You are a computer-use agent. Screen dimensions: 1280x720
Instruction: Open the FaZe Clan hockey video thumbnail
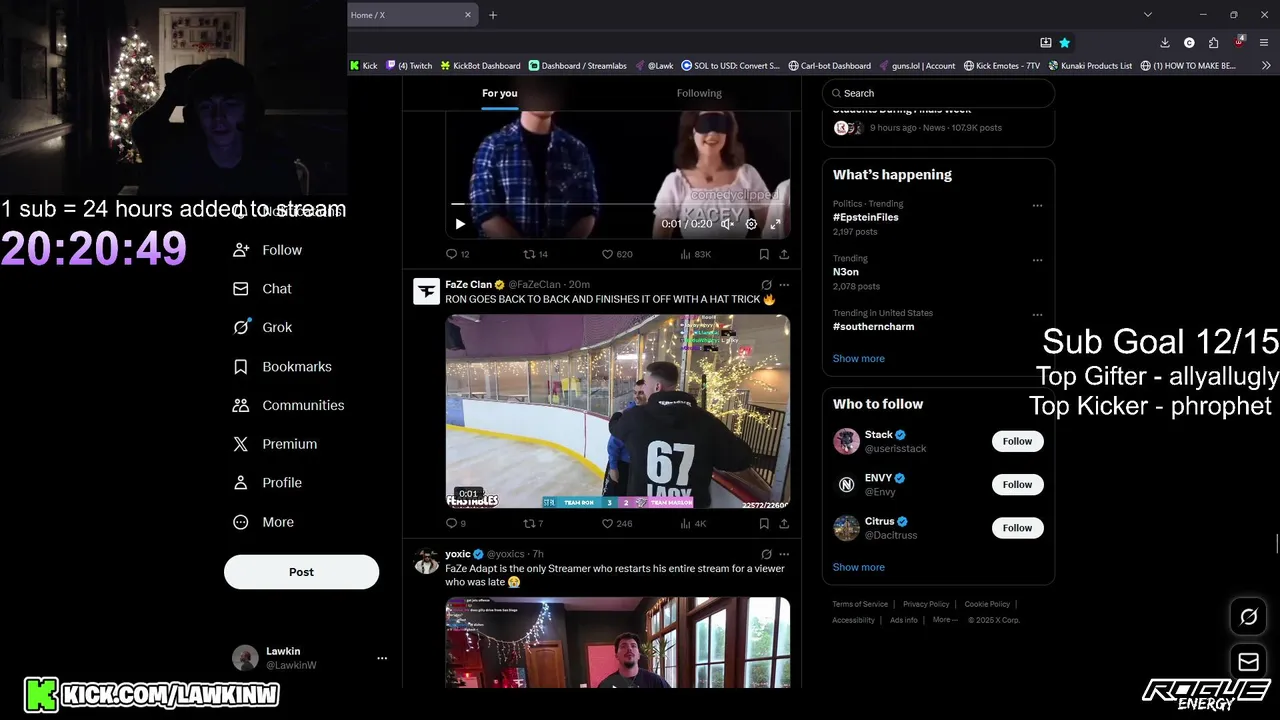617,412
